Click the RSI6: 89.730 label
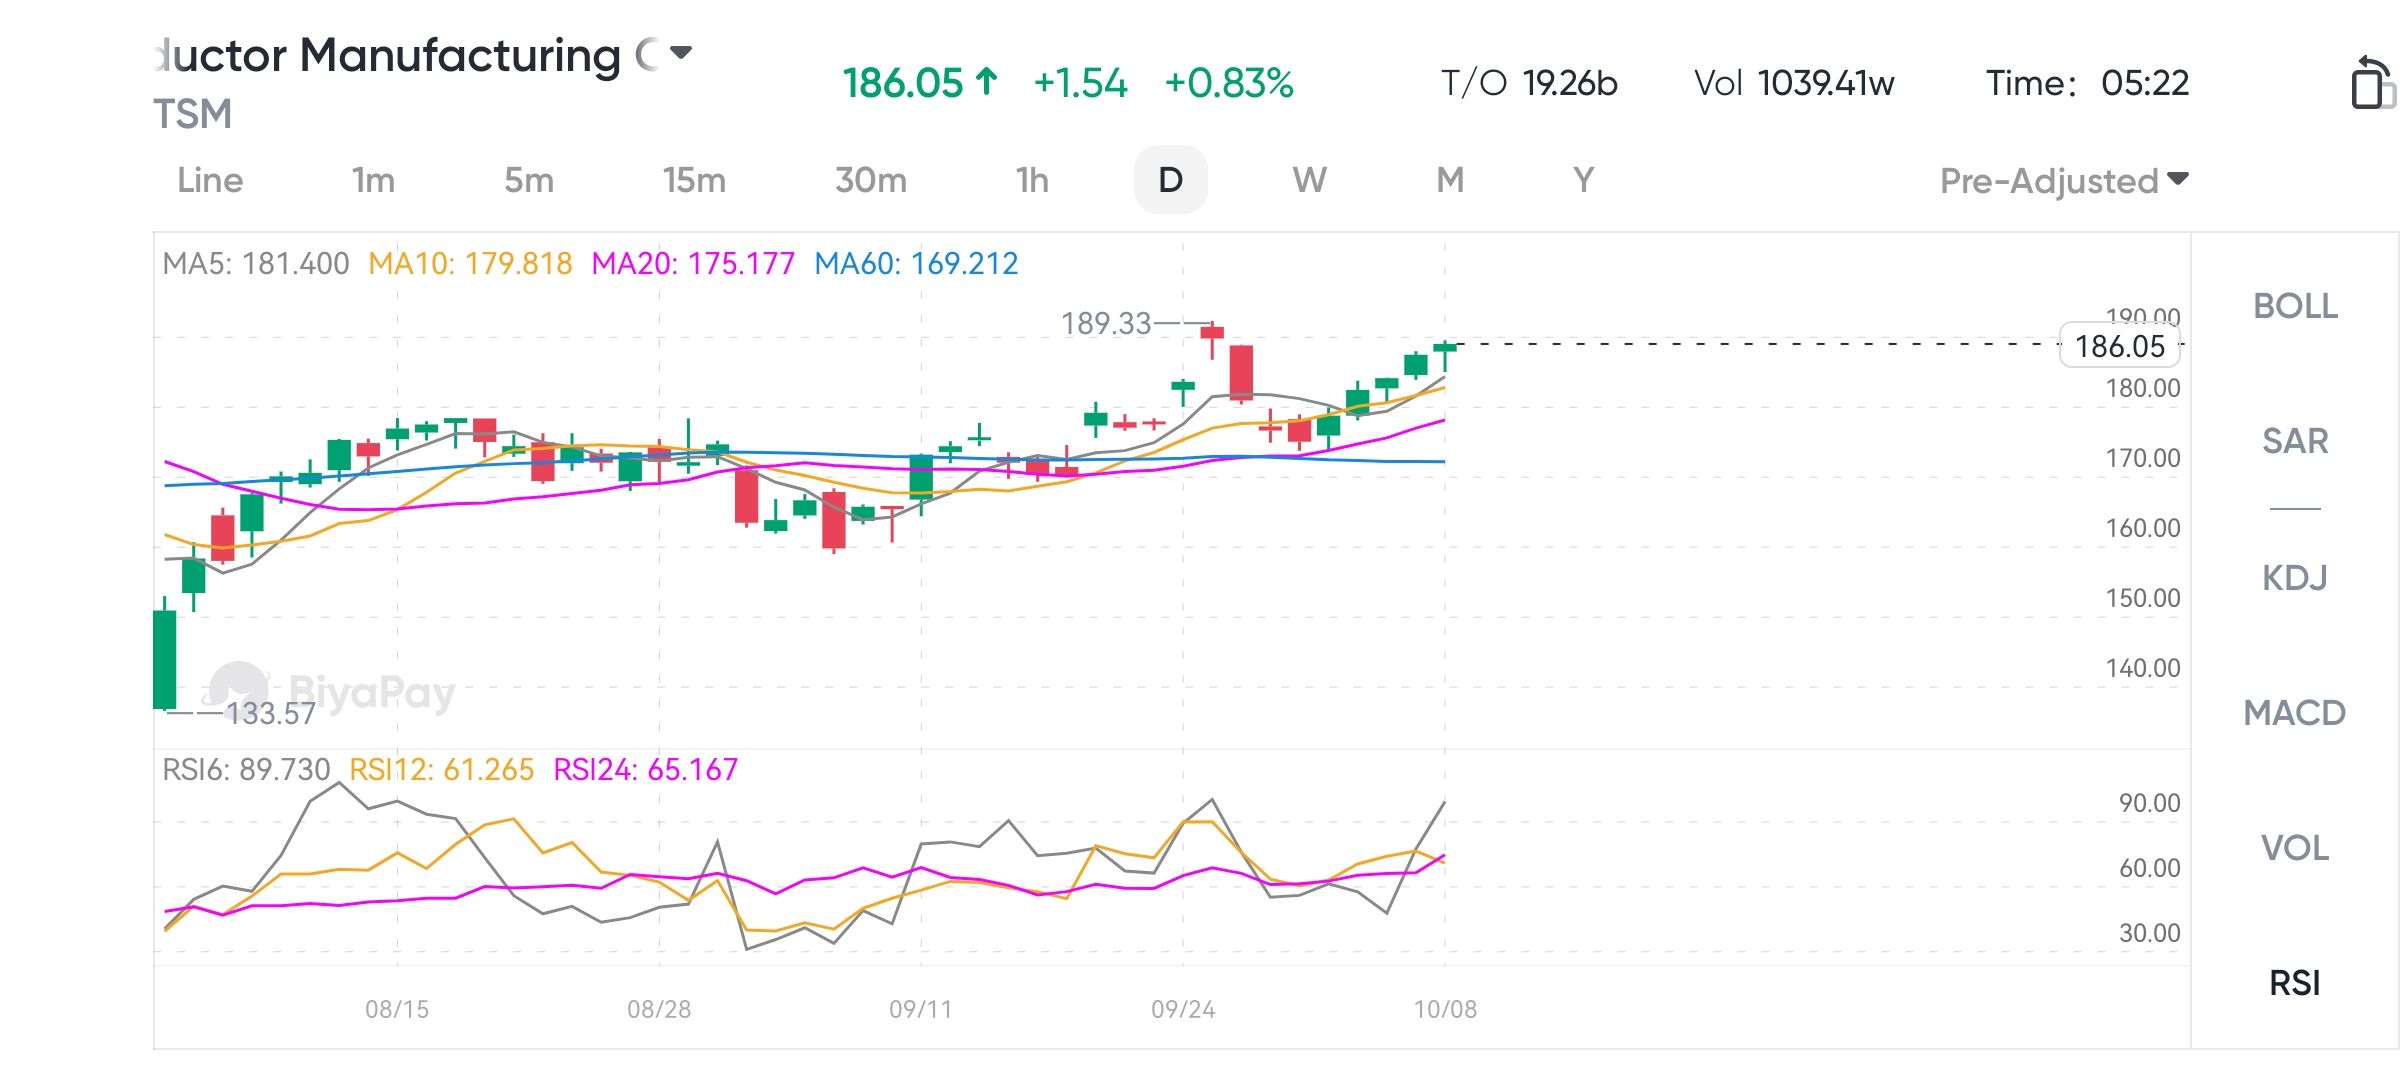This screenshot has height=1080, width=2400. (246, 770)
